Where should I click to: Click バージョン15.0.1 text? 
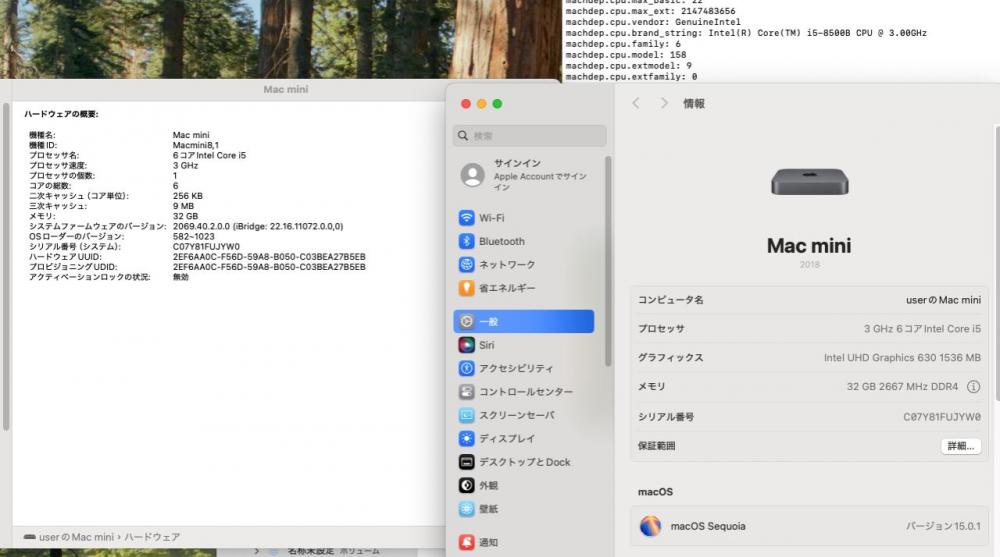pos(943,526)
